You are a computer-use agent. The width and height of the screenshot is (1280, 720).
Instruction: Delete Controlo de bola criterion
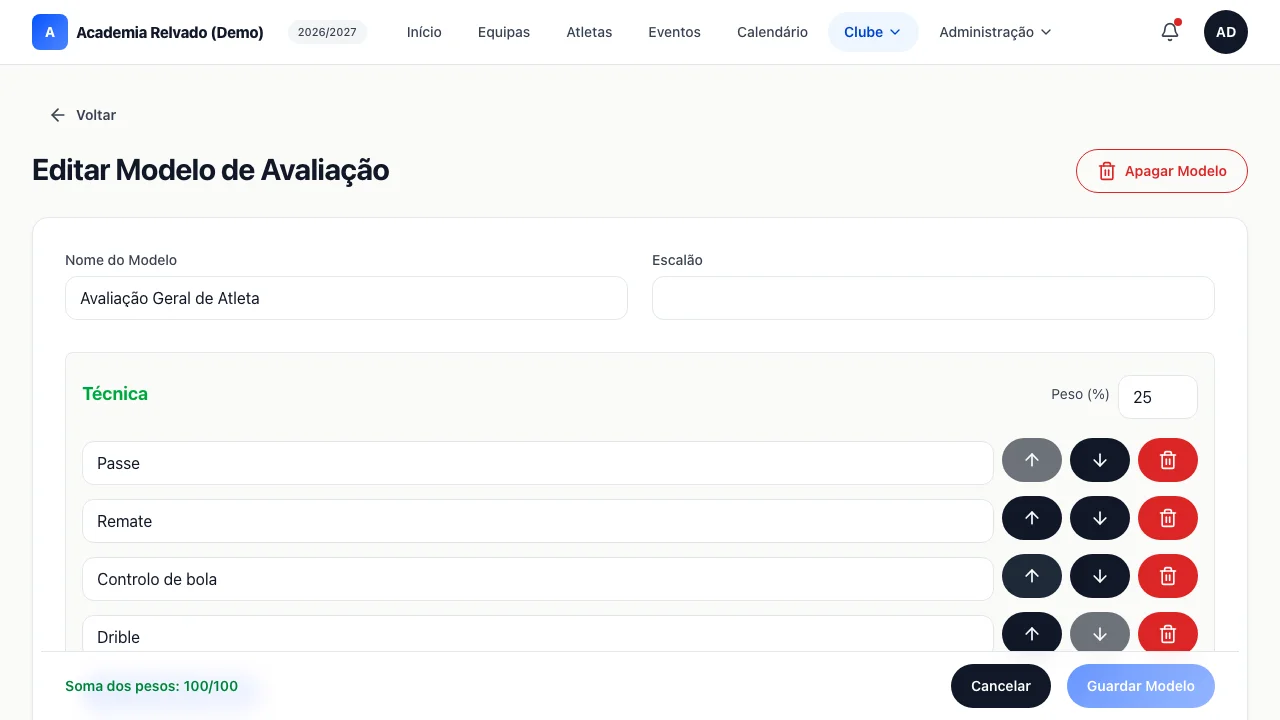(x=1168, y=576)
